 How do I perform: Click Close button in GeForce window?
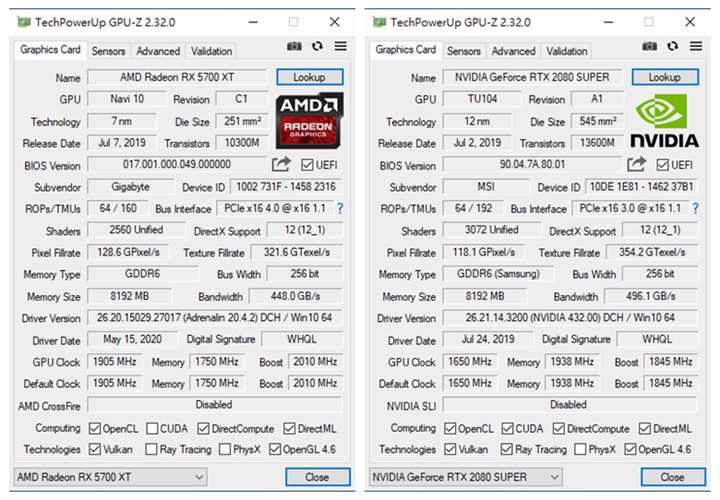[x=673, y=477]
